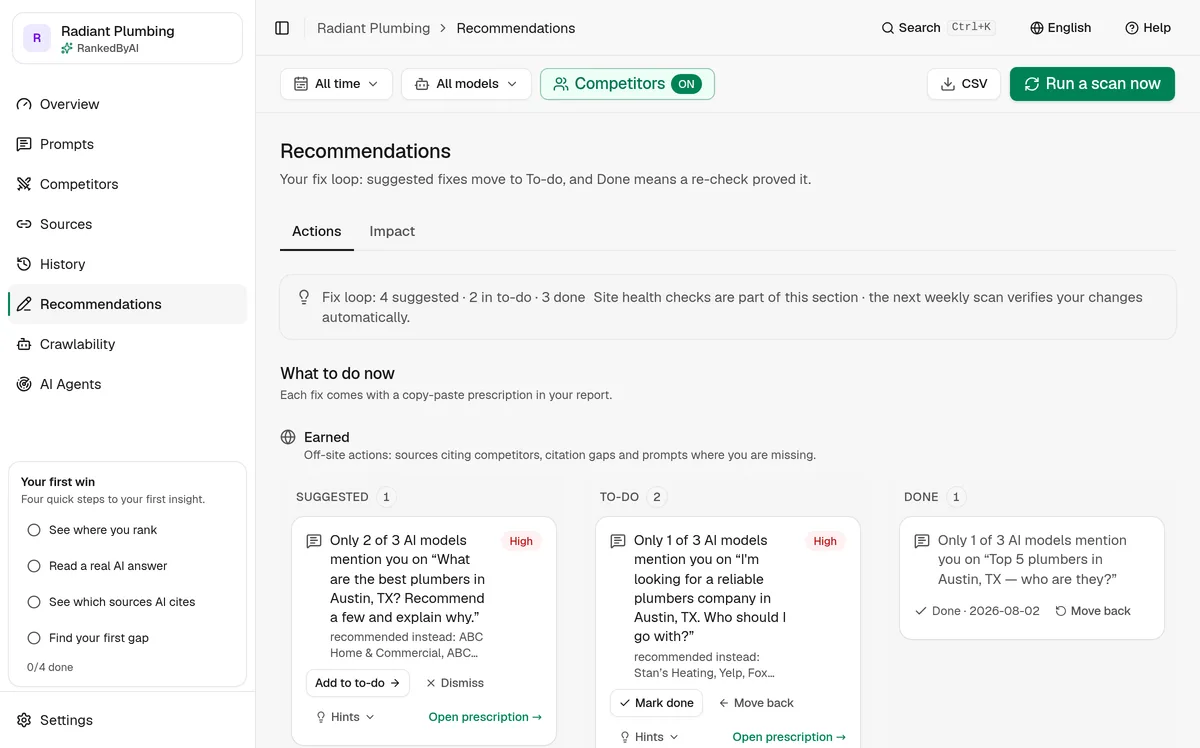Expand Hints on the Suggested card
This screenshot has height=748, width=1200.
pyautogui.click(x=345, y=717)
